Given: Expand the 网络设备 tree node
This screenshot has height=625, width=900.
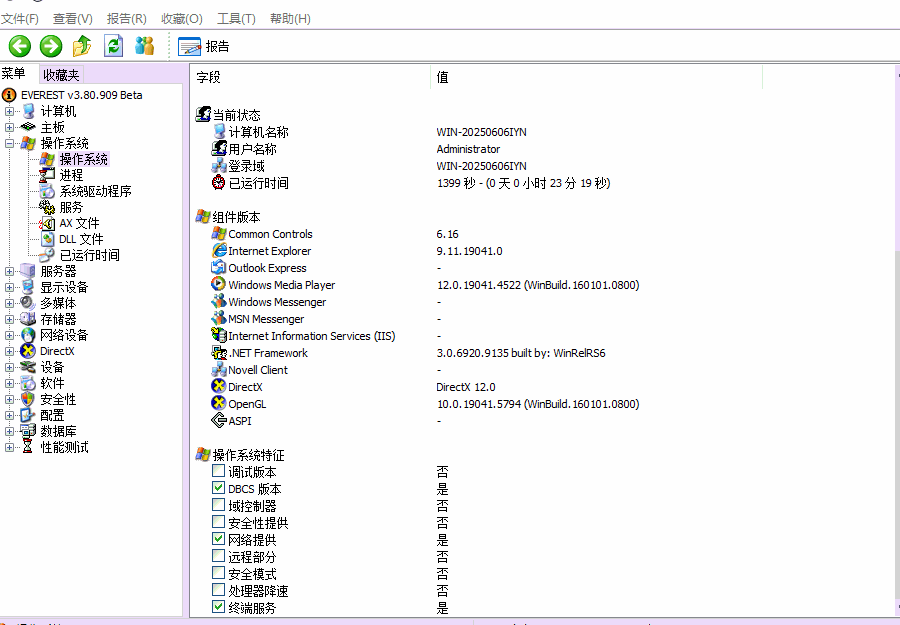Looking at the screenshot, I should point(8,334).
